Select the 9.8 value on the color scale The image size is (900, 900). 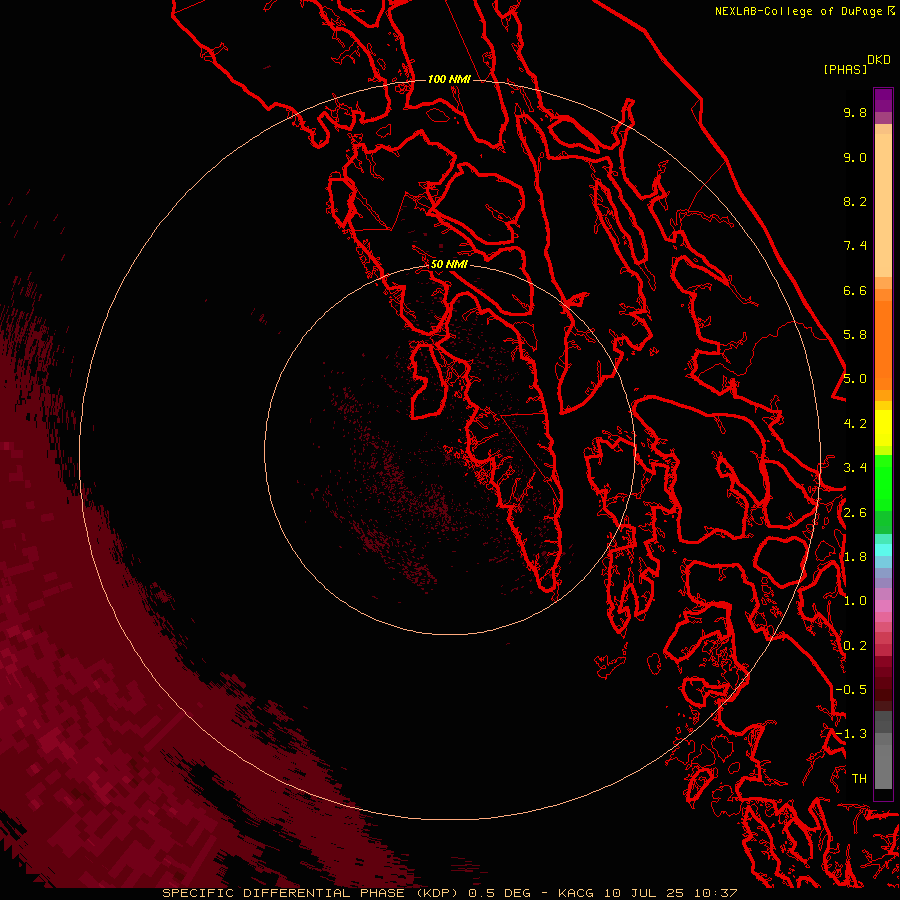(x=855, y=112)
